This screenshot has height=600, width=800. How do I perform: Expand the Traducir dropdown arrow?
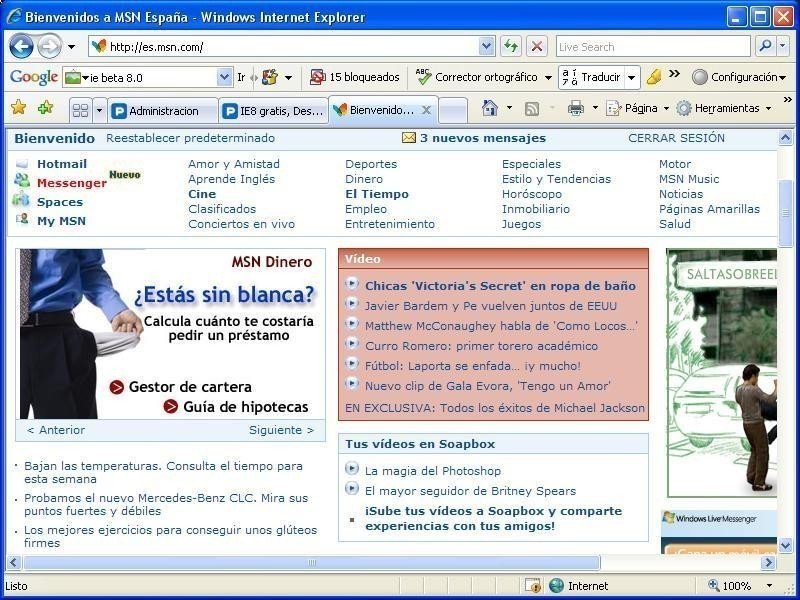[632, 78]
